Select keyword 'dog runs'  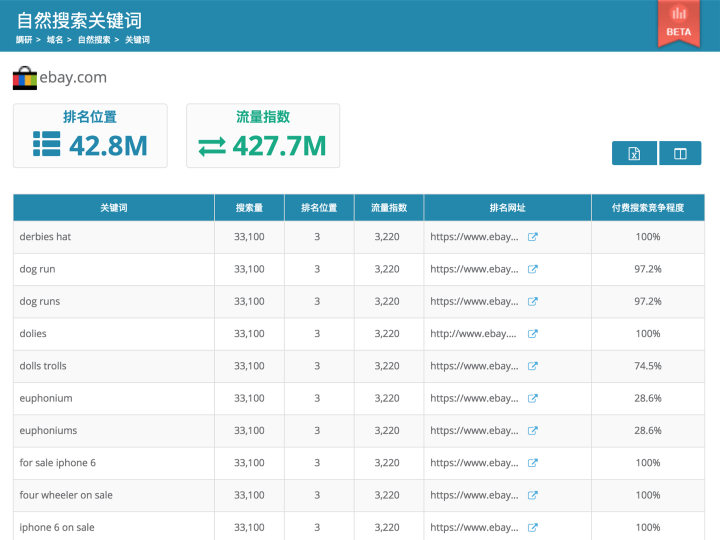39,302
